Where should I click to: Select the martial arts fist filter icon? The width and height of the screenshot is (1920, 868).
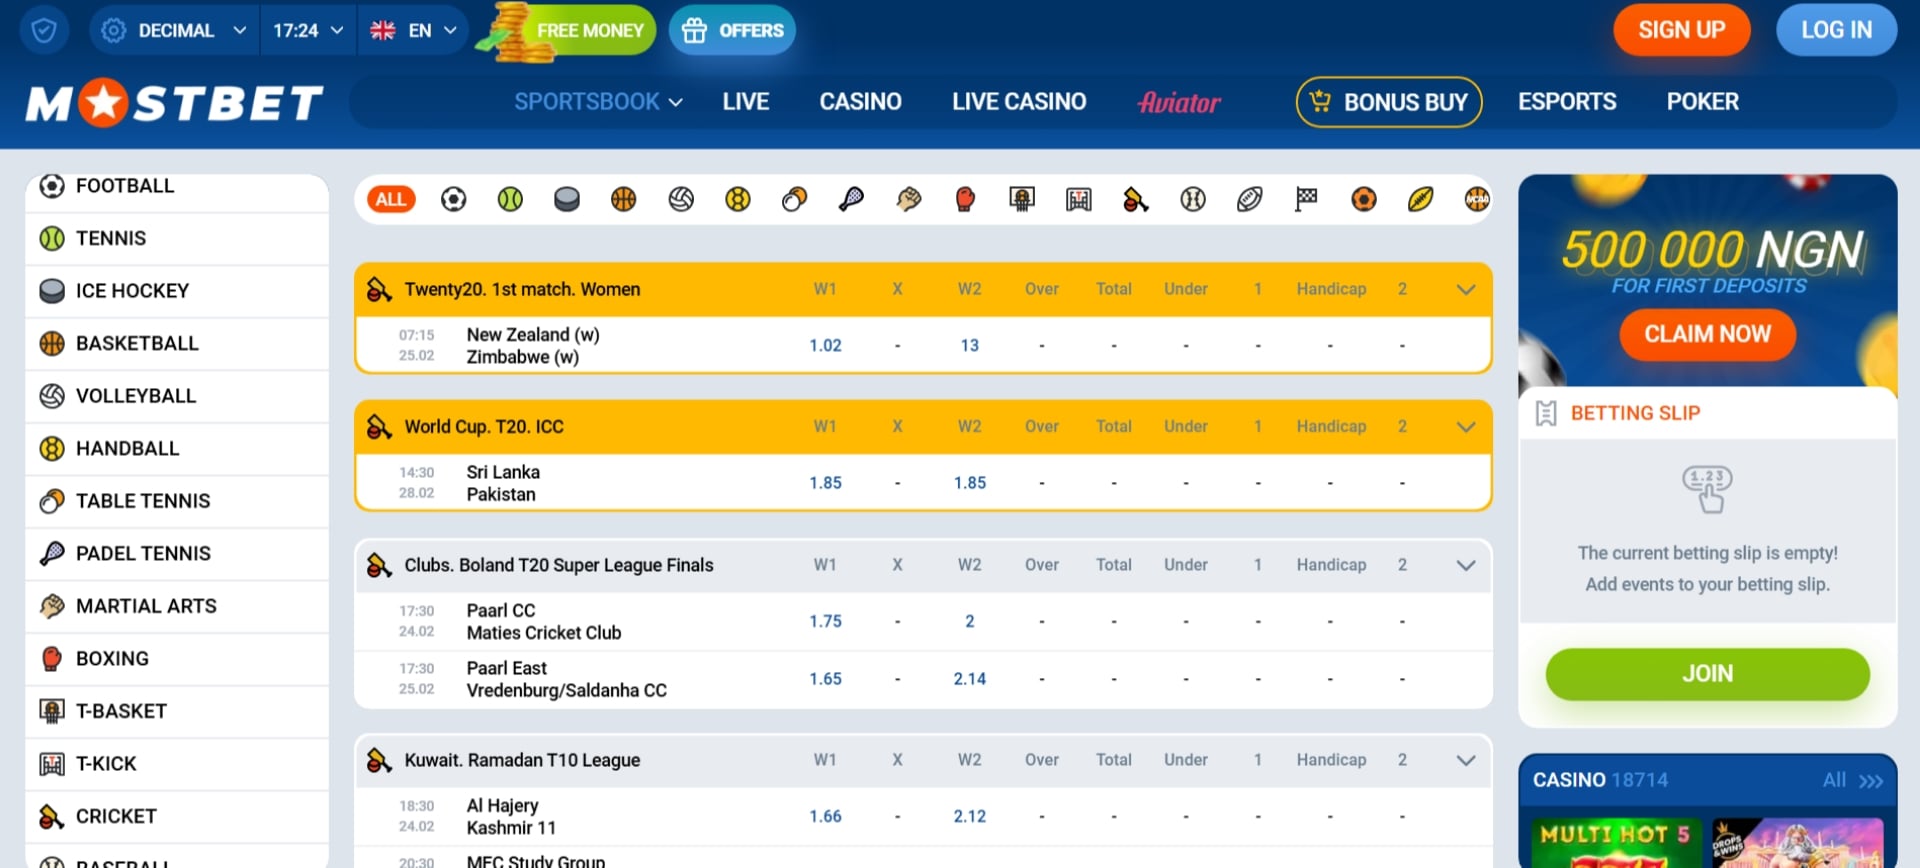pyautogui.click(x=908, y=199)
